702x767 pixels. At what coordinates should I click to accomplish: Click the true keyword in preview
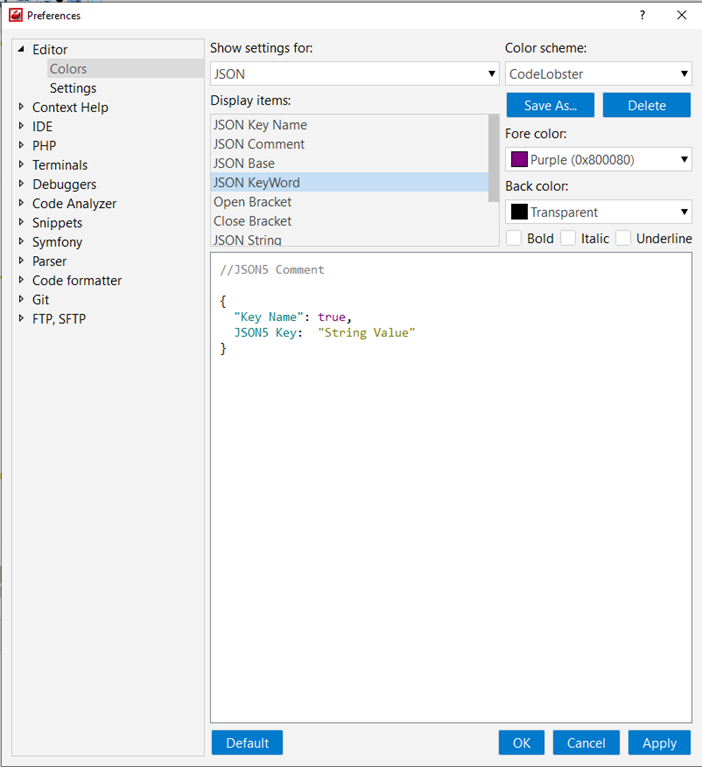point(332,317)
